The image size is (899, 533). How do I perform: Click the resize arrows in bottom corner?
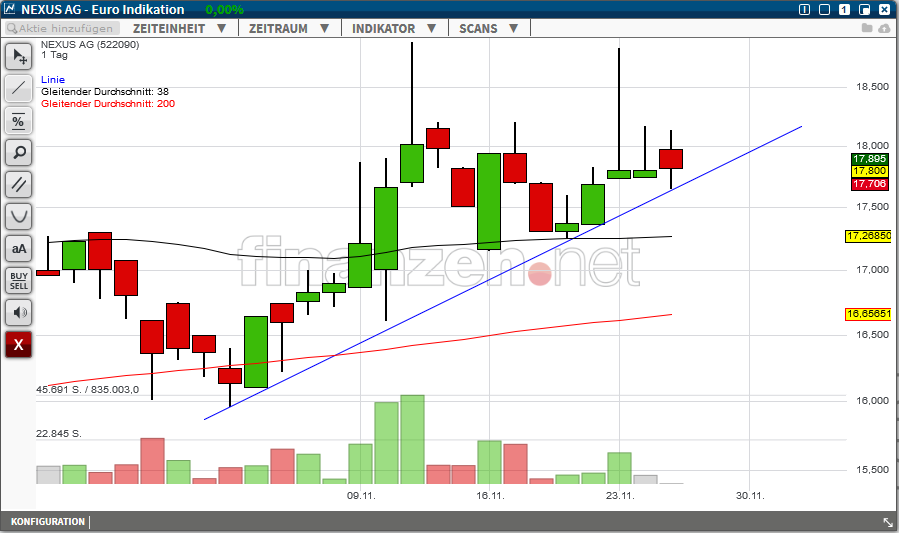point(887,522)
